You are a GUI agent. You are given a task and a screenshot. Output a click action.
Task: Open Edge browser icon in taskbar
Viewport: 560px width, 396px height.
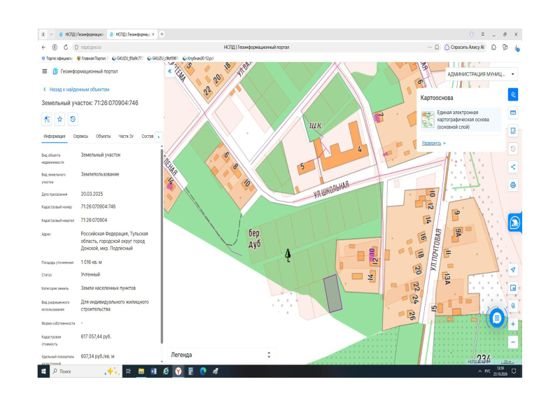[203, 372]
